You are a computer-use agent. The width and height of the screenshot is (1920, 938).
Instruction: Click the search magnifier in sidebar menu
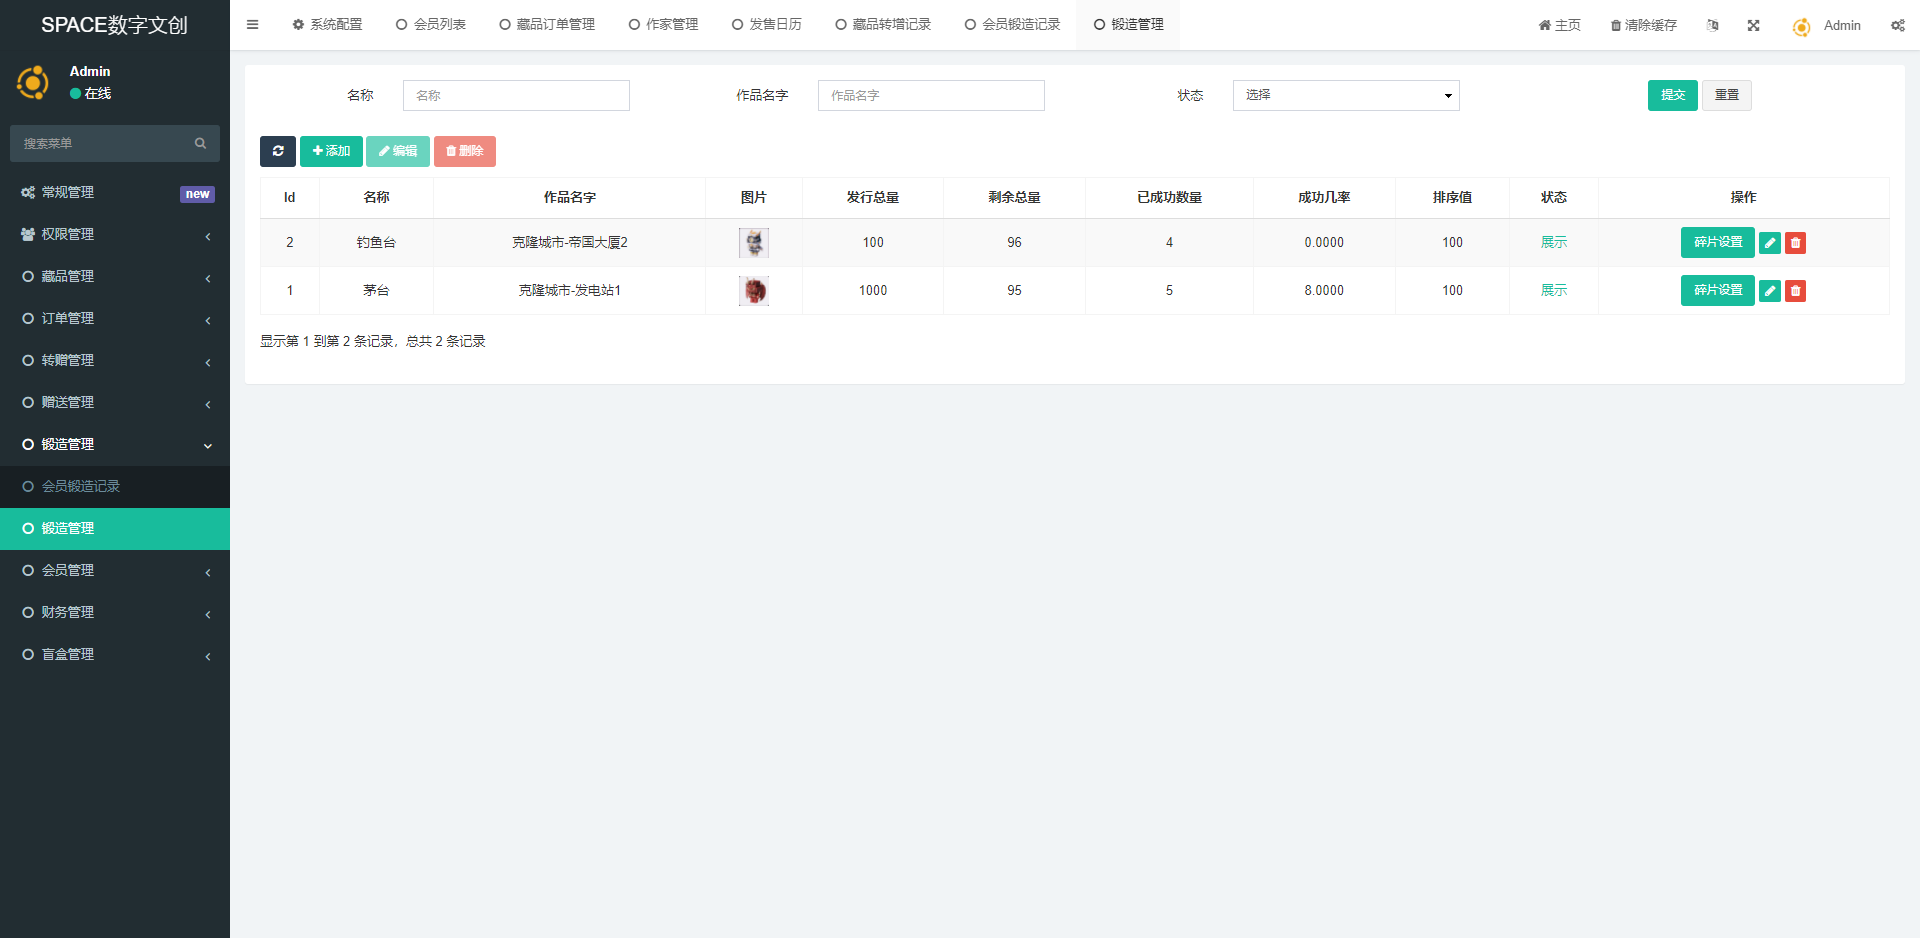[200, 144]
